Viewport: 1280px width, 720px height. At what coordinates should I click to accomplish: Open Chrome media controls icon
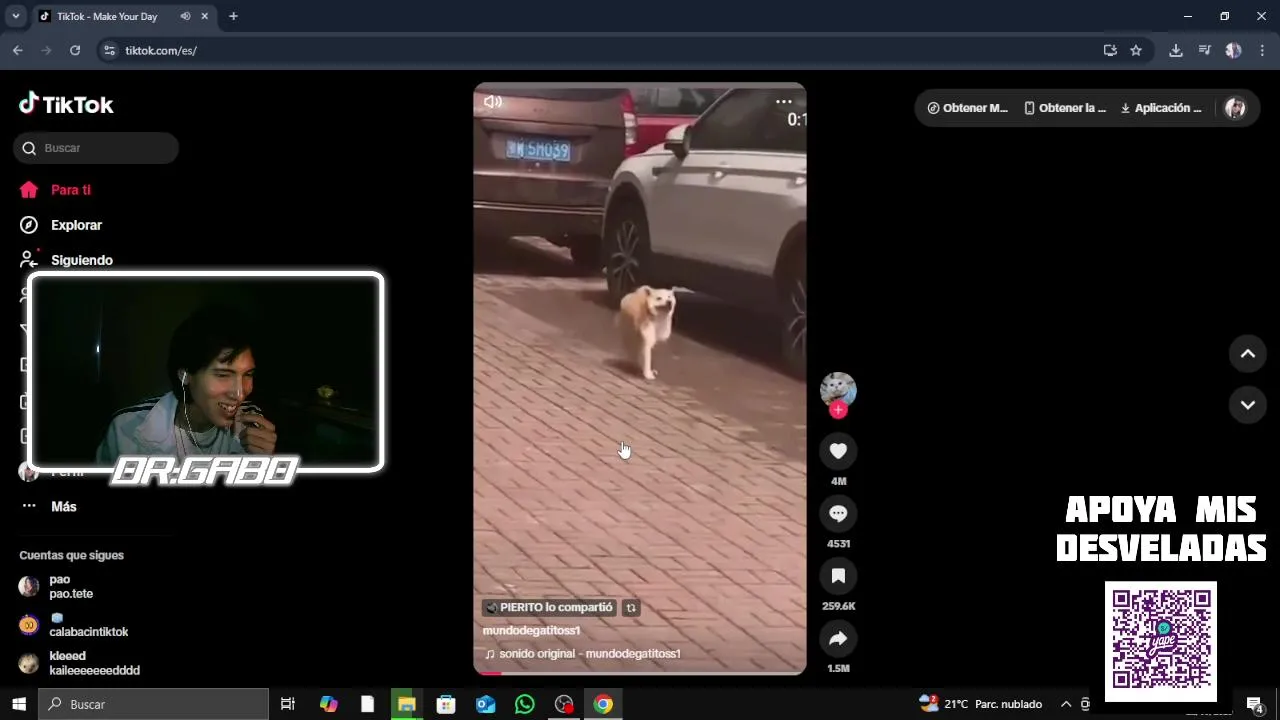[x=1204, y=50]
